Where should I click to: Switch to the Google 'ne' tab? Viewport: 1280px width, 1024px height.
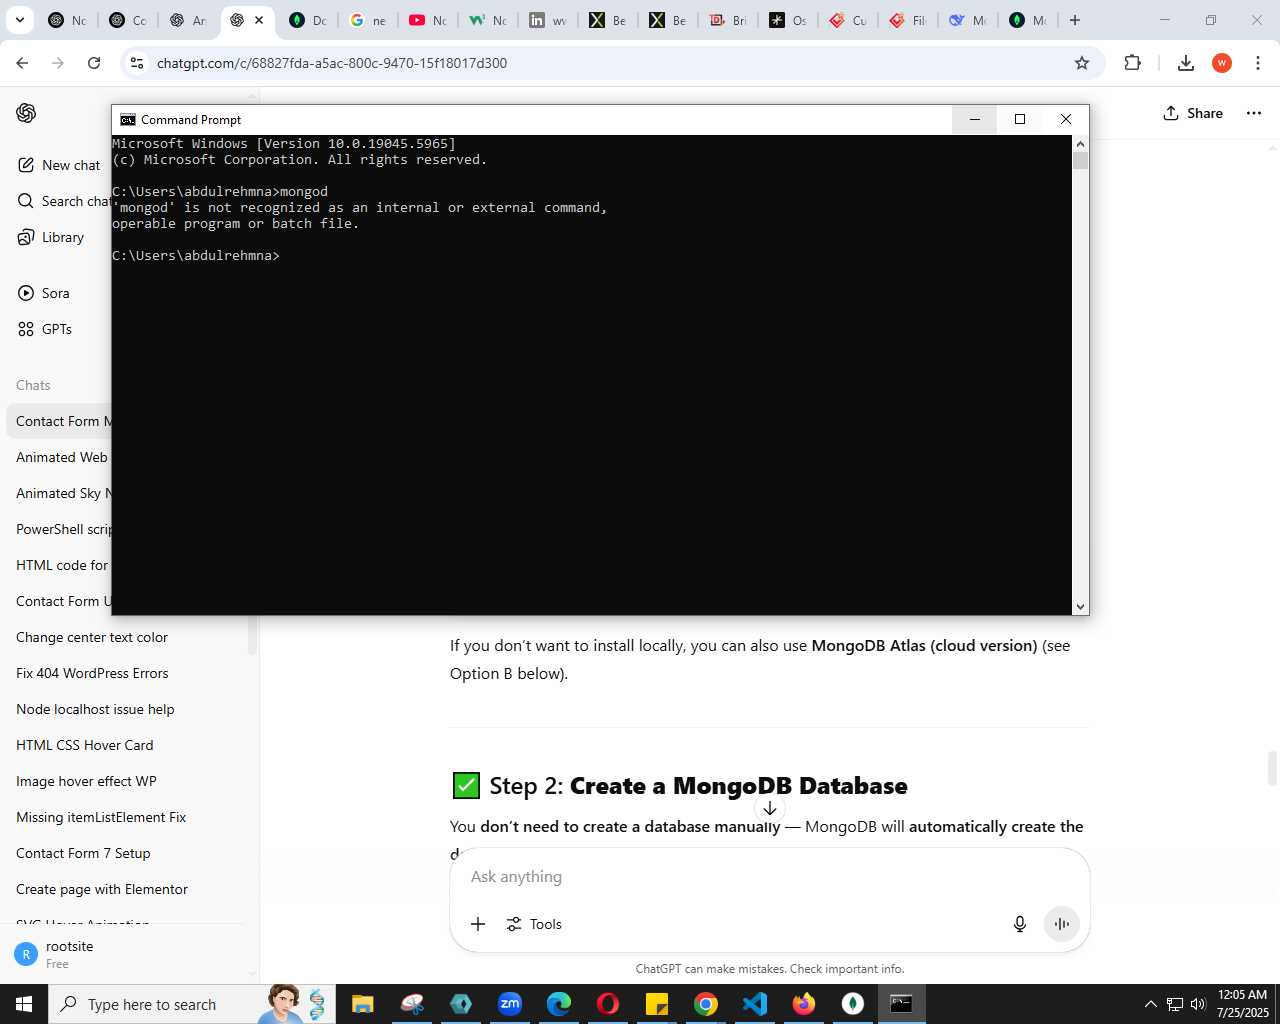pos(367,20)
